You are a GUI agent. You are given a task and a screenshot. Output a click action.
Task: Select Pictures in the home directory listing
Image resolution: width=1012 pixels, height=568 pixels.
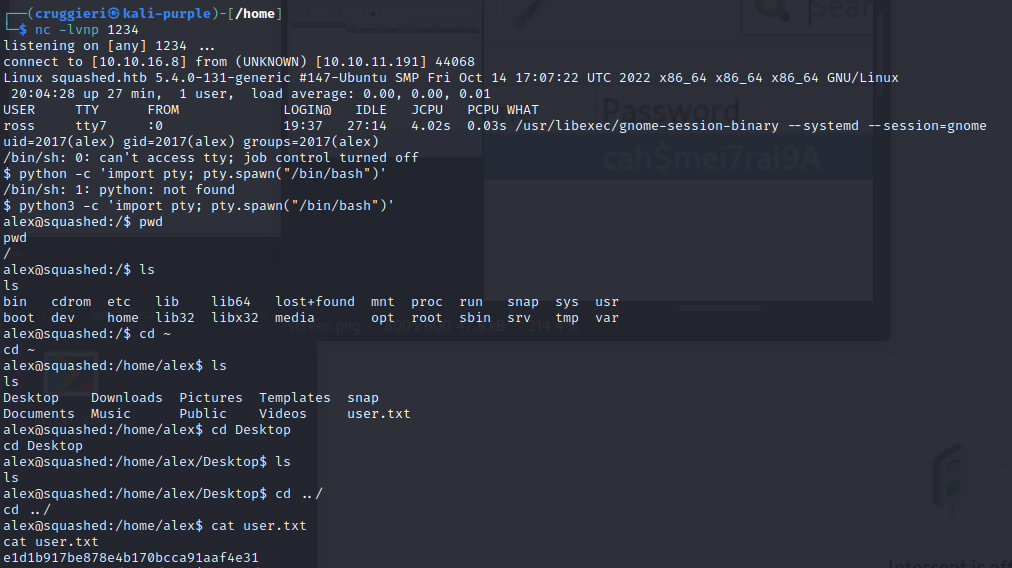click(211, 397)
